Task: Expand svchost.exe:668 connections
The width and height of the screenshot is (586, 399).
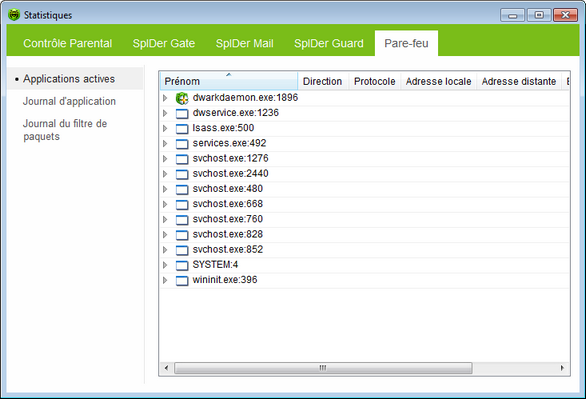Action: (165, 204)
